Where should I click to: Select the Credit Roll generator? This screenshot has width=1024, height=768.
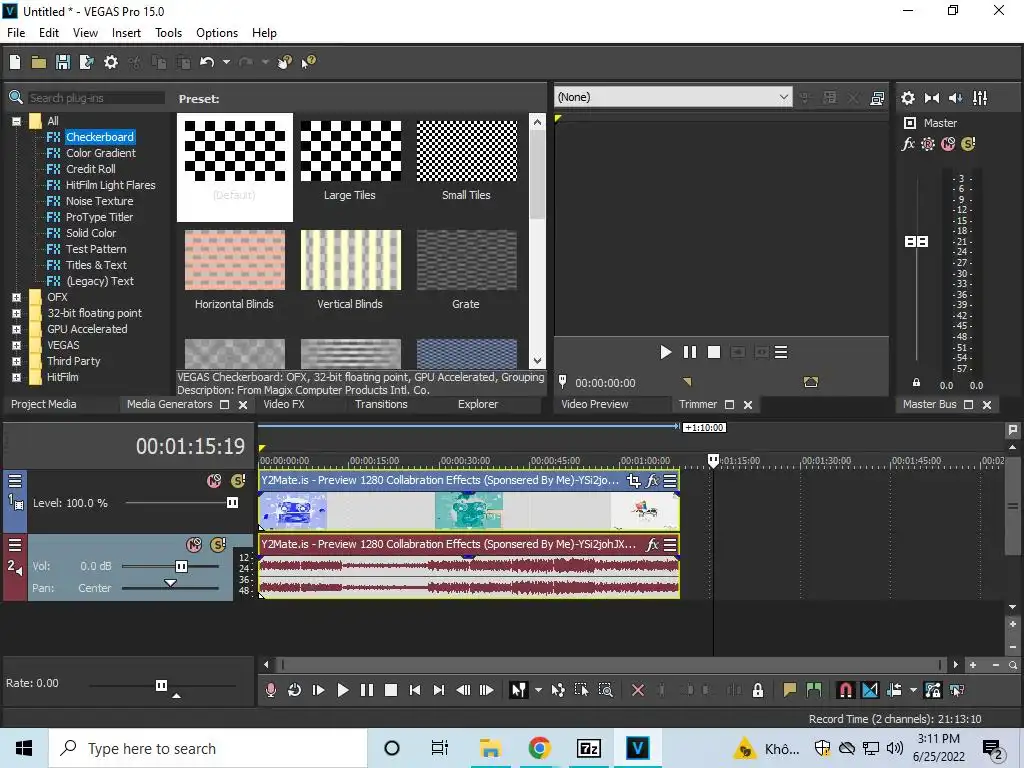90,169
